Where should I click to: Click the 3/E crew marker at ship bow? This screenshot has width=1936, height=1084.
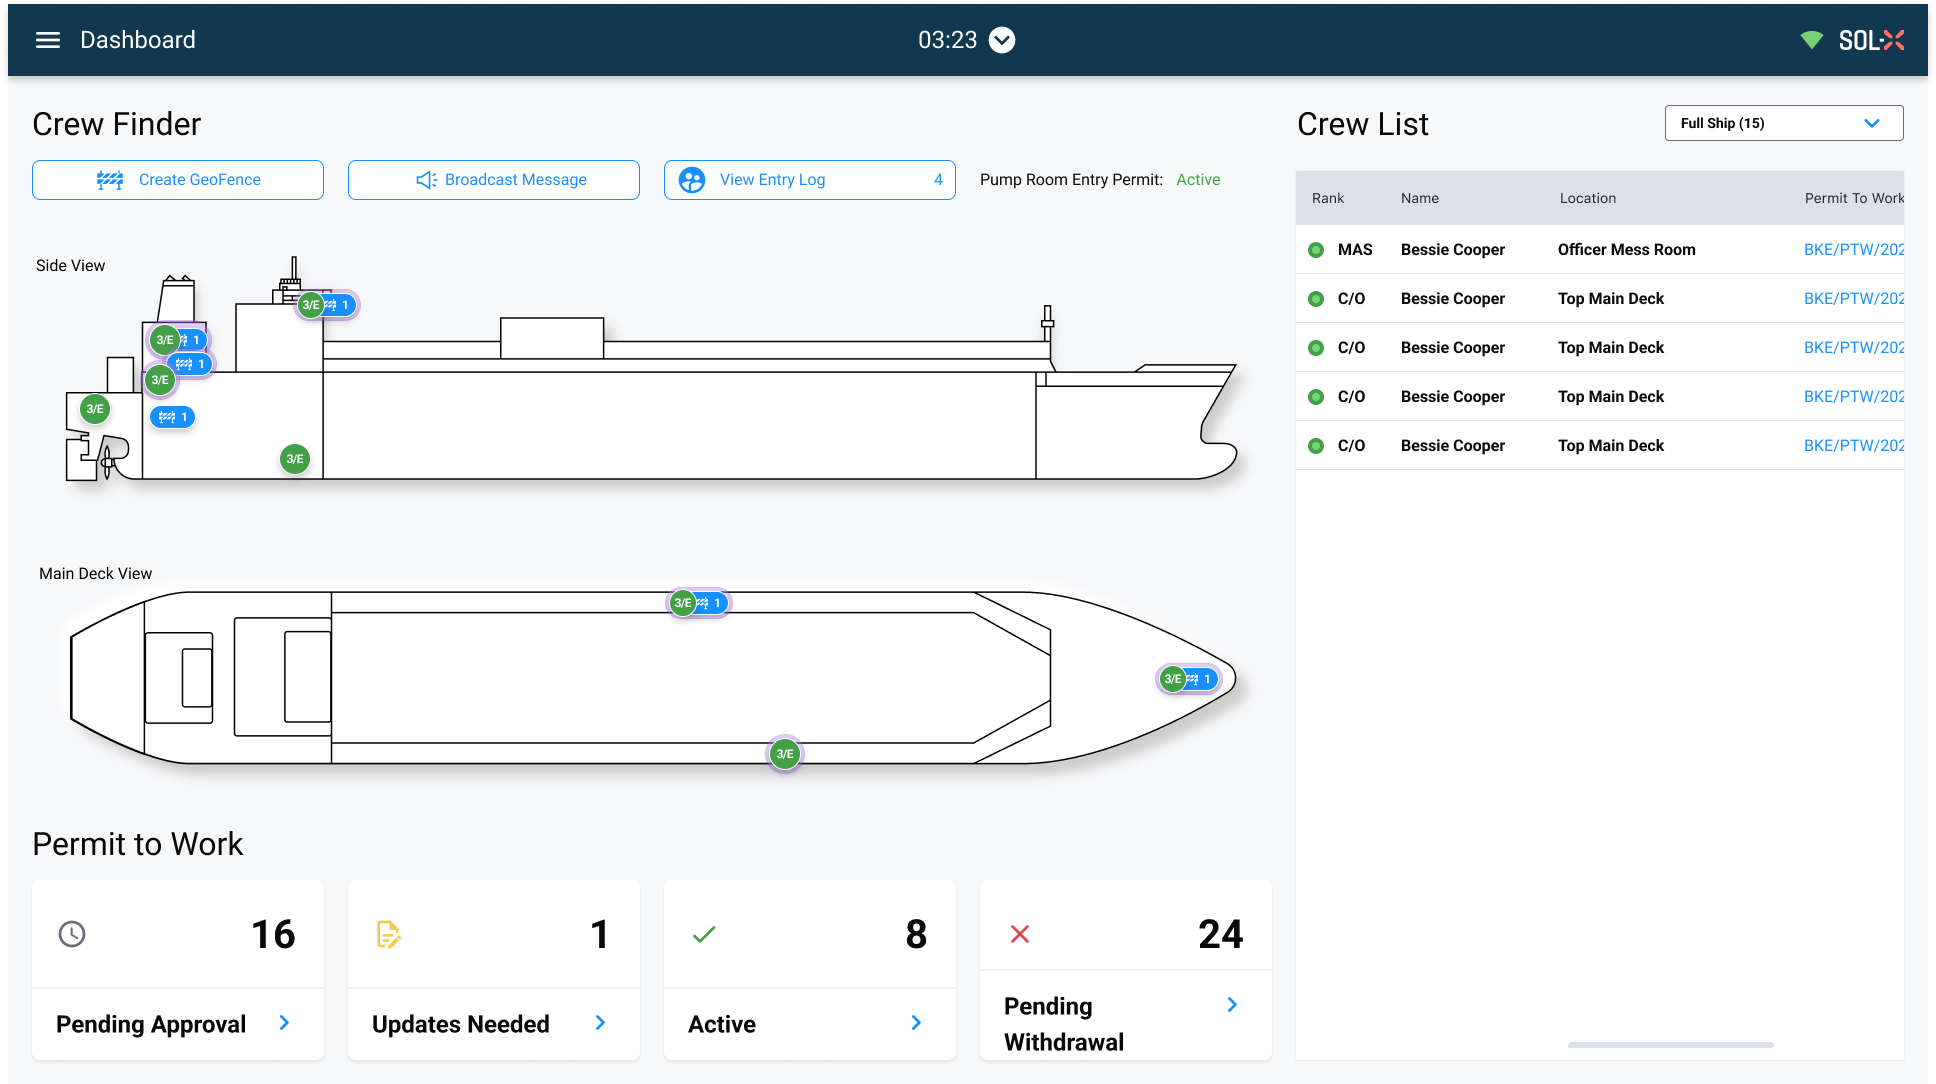click(x=1172, y=679)
